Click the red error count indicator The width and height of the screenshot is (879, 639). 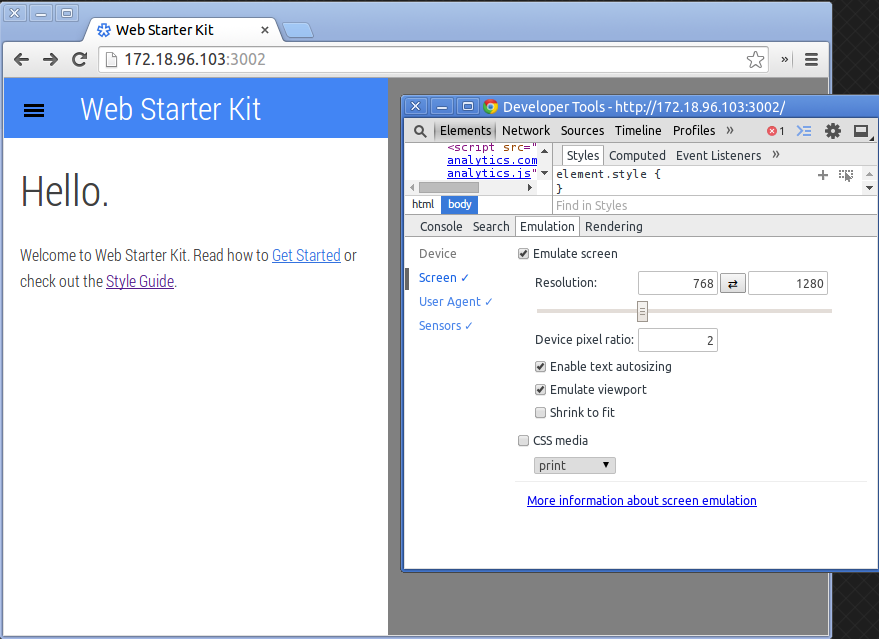click(775, 131)
